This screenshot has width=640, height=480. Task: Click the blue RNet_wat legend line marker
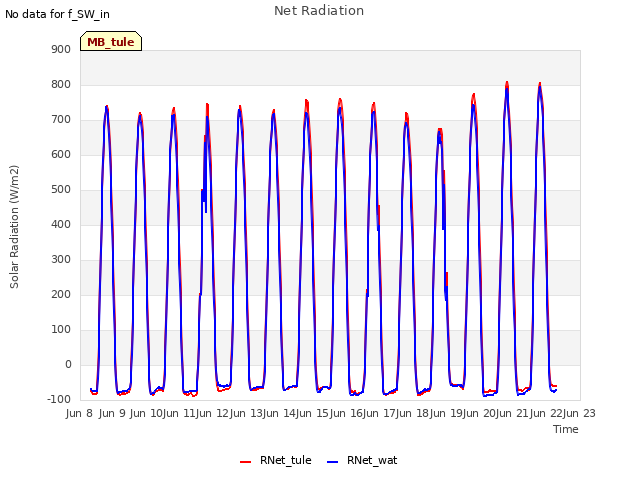332,462
